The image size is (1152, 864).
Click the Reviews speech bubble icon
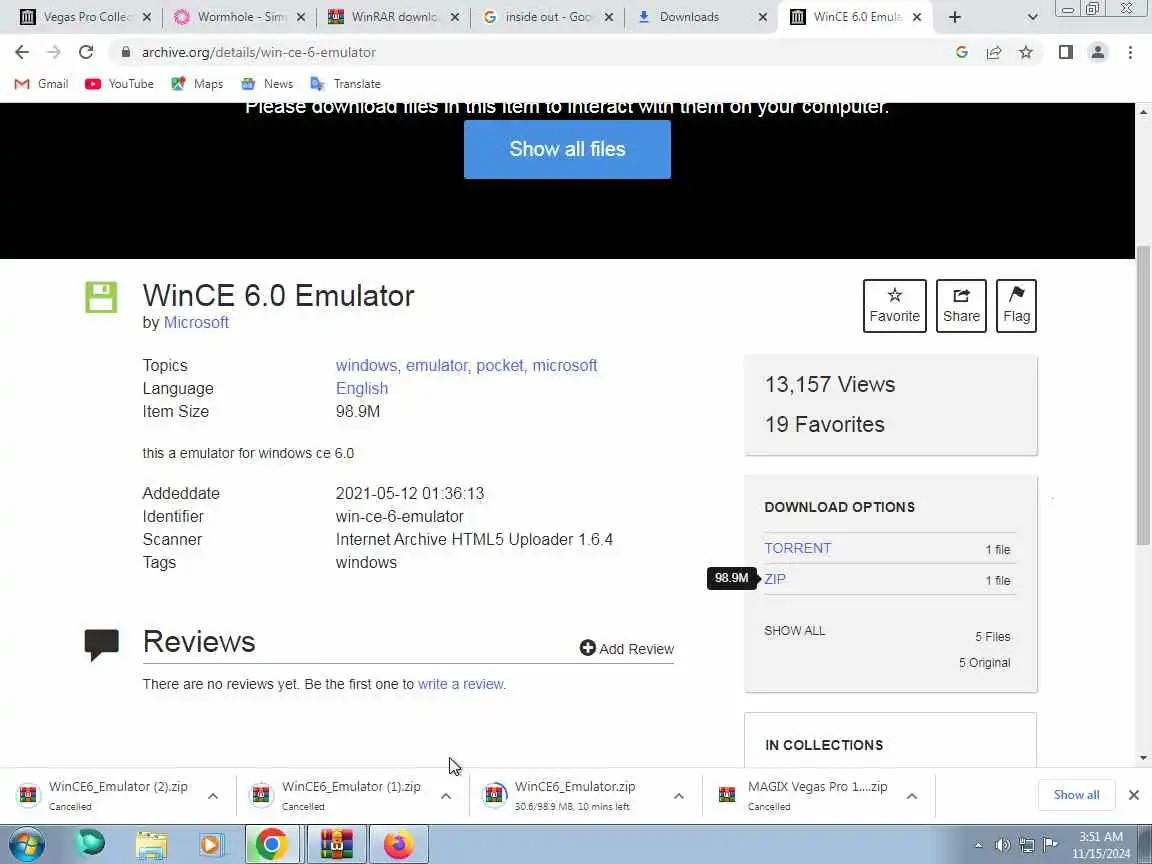point(101,645)
